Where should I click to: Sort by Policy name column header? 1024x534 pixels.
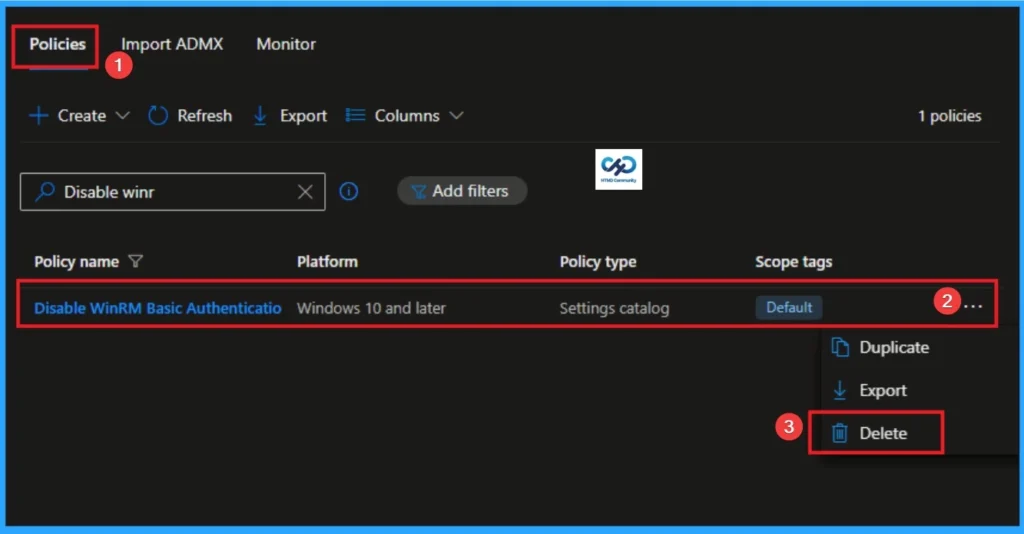[x=76, y=262]
